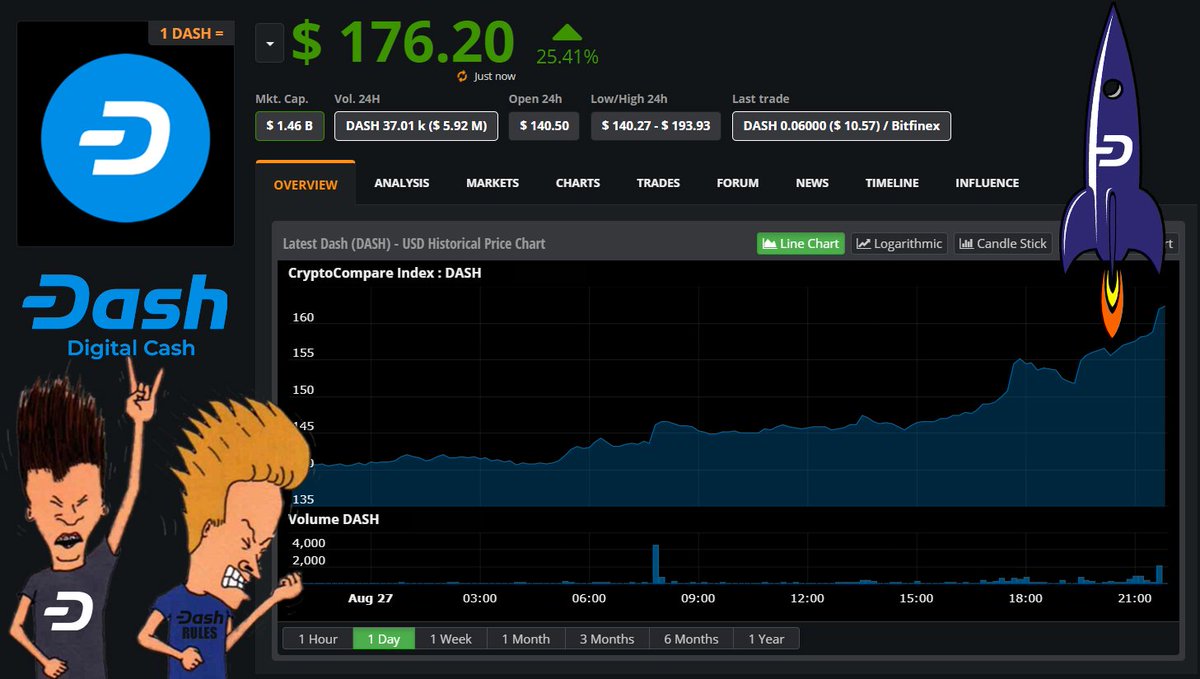Click the 18:00 time axis label
This screenshot has width=1200, height=679.
point(1025,598)
